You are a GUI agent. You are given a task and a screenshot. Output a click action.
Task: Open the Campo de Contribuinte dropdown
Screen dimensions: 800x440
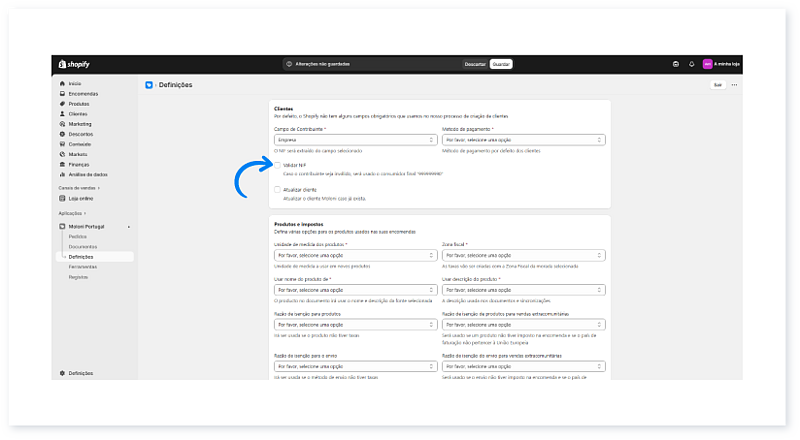click(355, 140)
